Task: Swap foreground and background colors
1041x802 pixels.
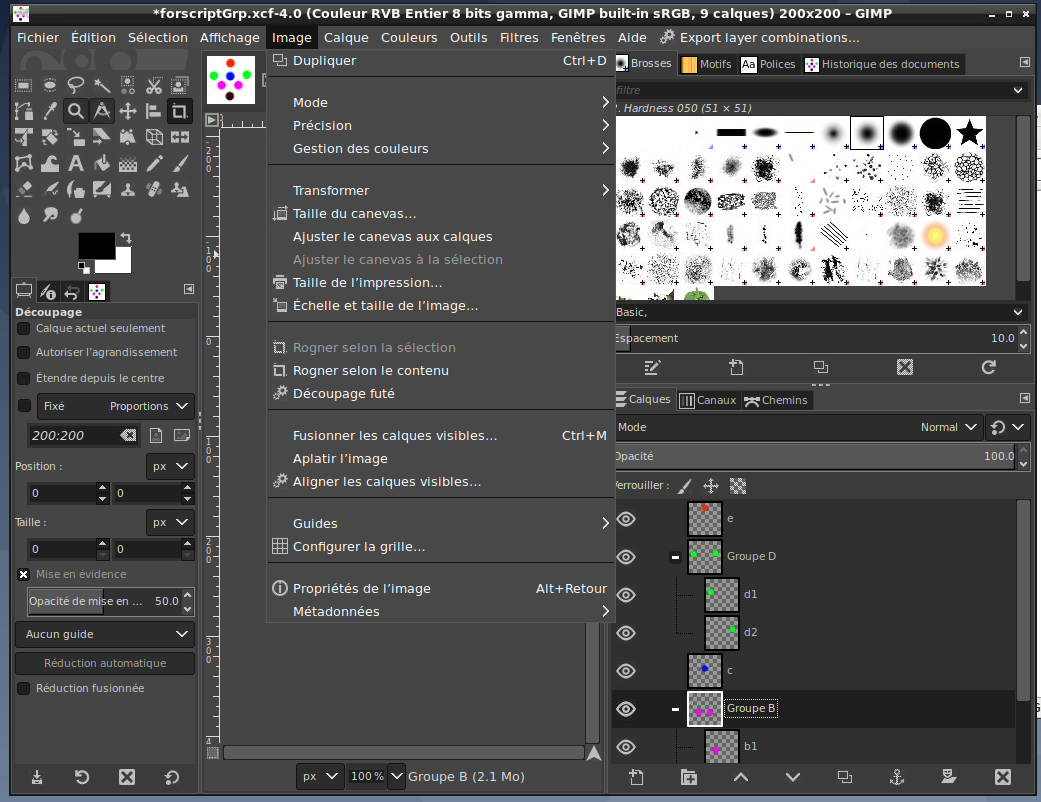Action: point(125,238)
